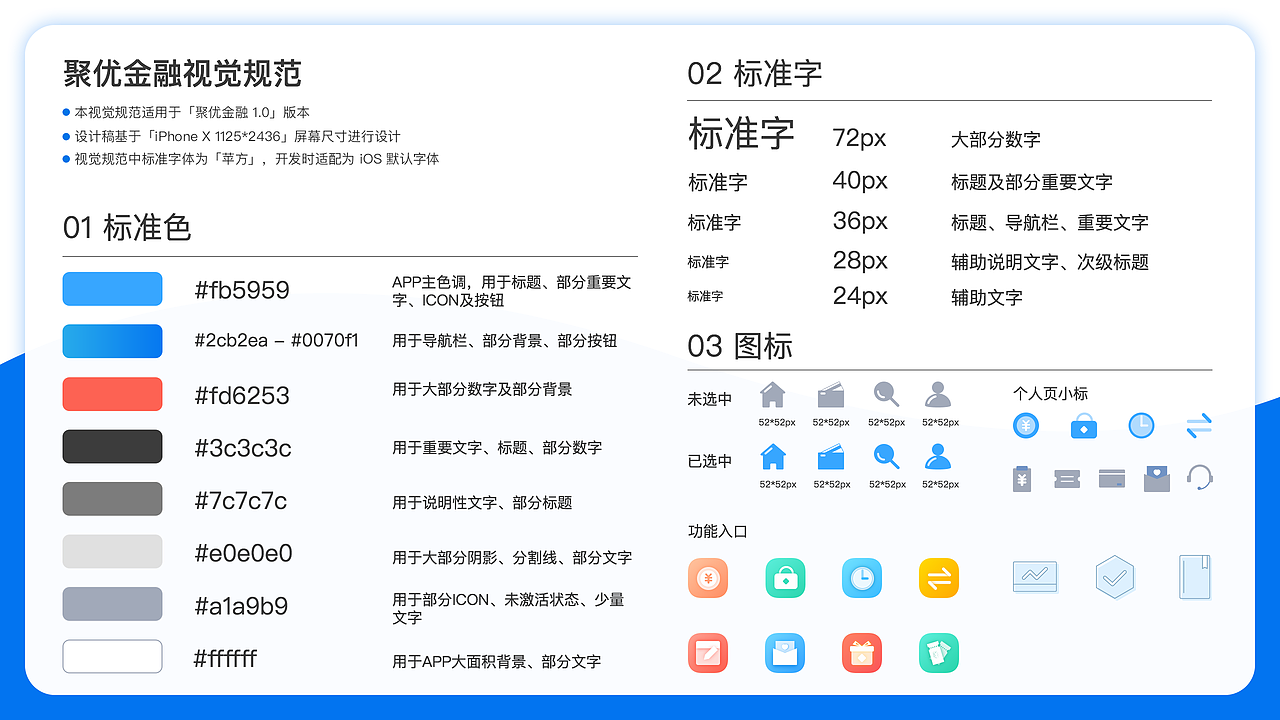Image resolution: width=1280 pixels, height=720 pixels.
Task: Click the largest 标准字 sample text
Action: 742,133
